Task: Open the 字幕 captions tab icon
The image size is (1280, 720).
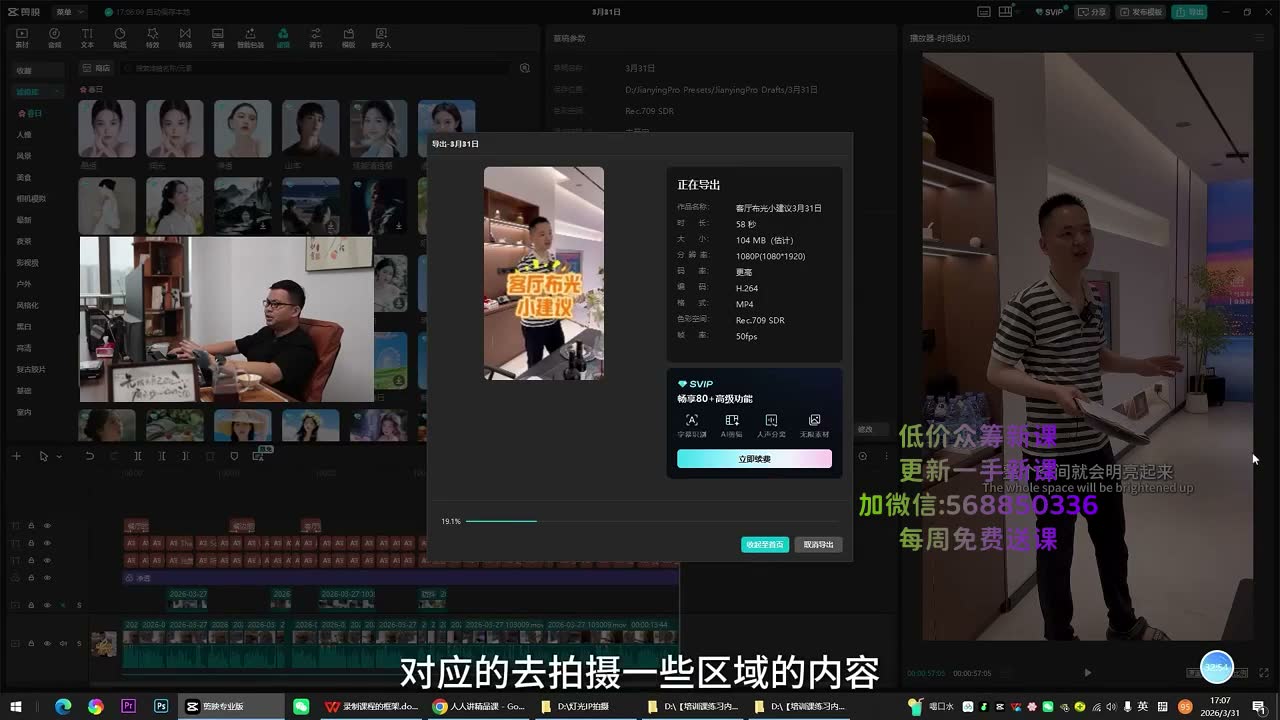Action: click(218, 38)
